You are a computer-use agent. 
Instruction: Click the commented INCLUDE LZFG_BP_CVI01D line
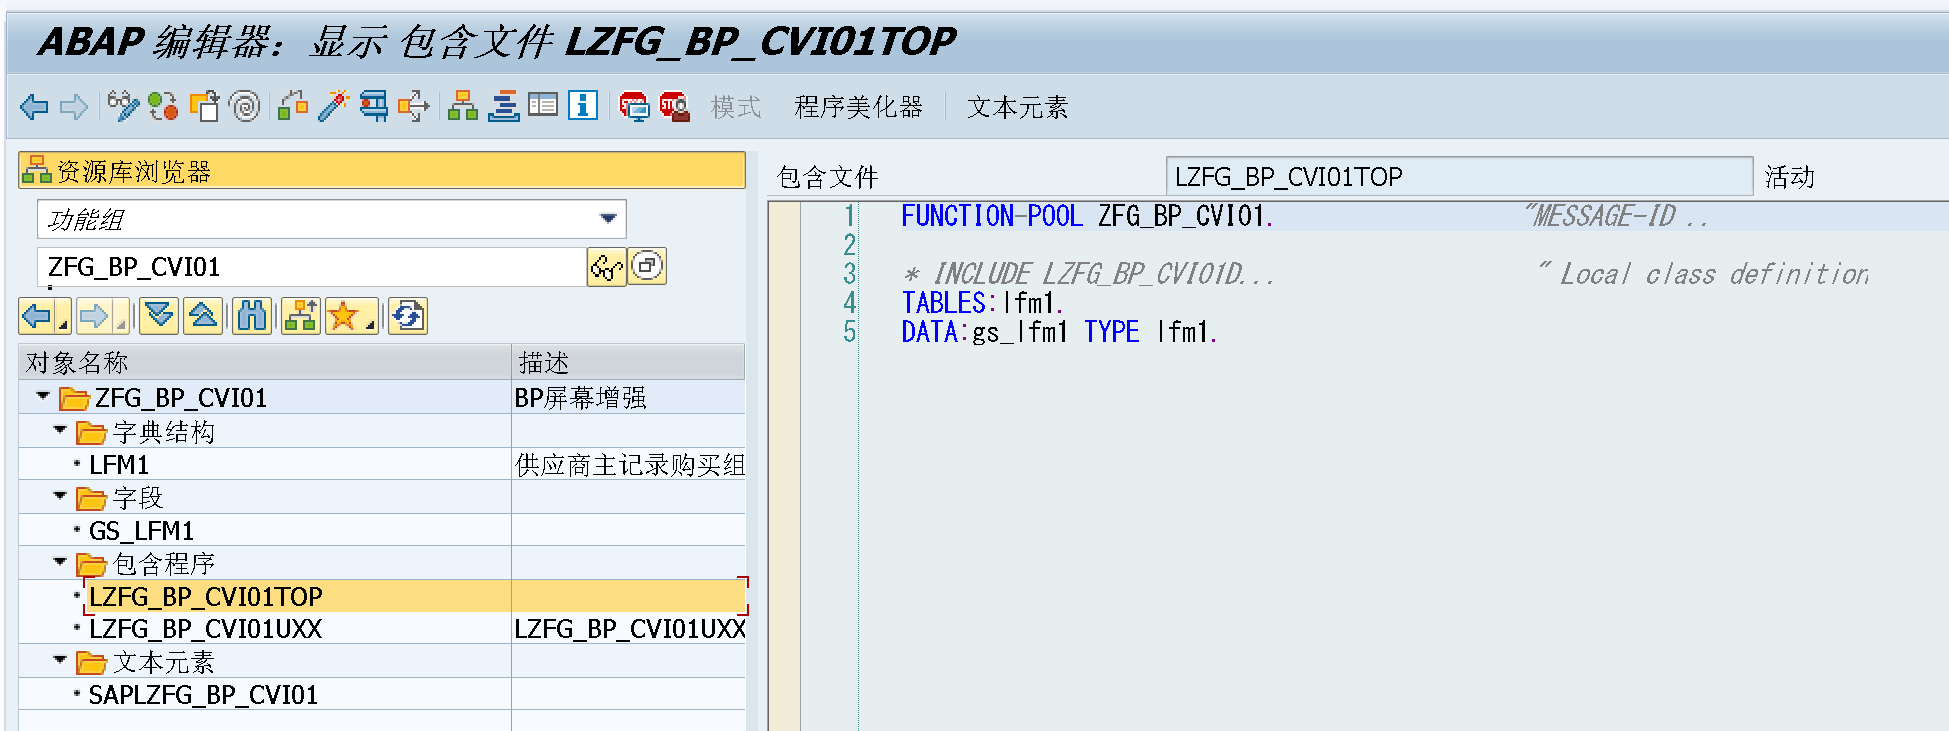coord(1088,274)
